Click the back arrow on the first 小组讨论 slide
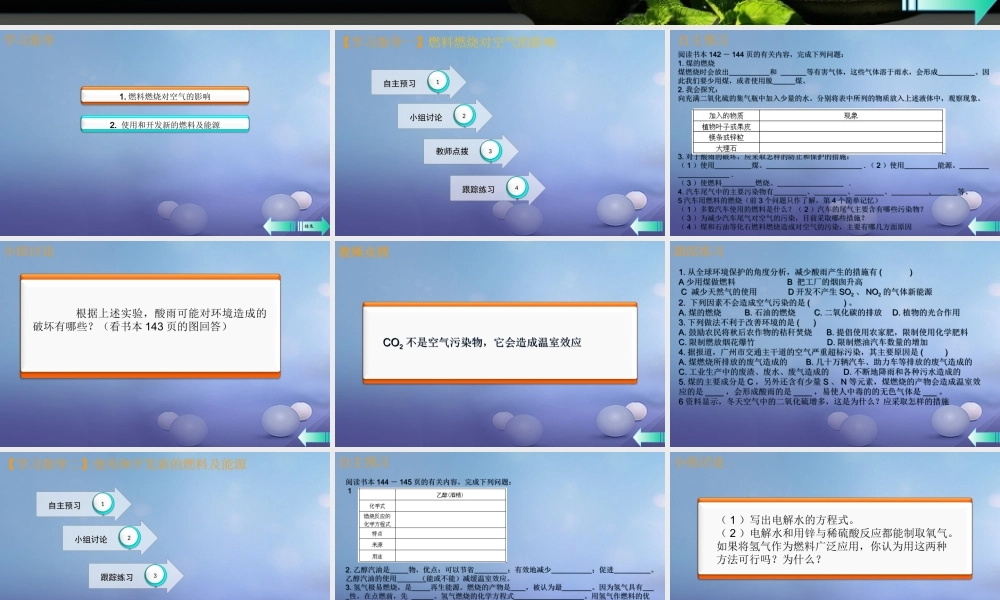Viewport: 1000px width, 600px height. click(x=314, y=437)
